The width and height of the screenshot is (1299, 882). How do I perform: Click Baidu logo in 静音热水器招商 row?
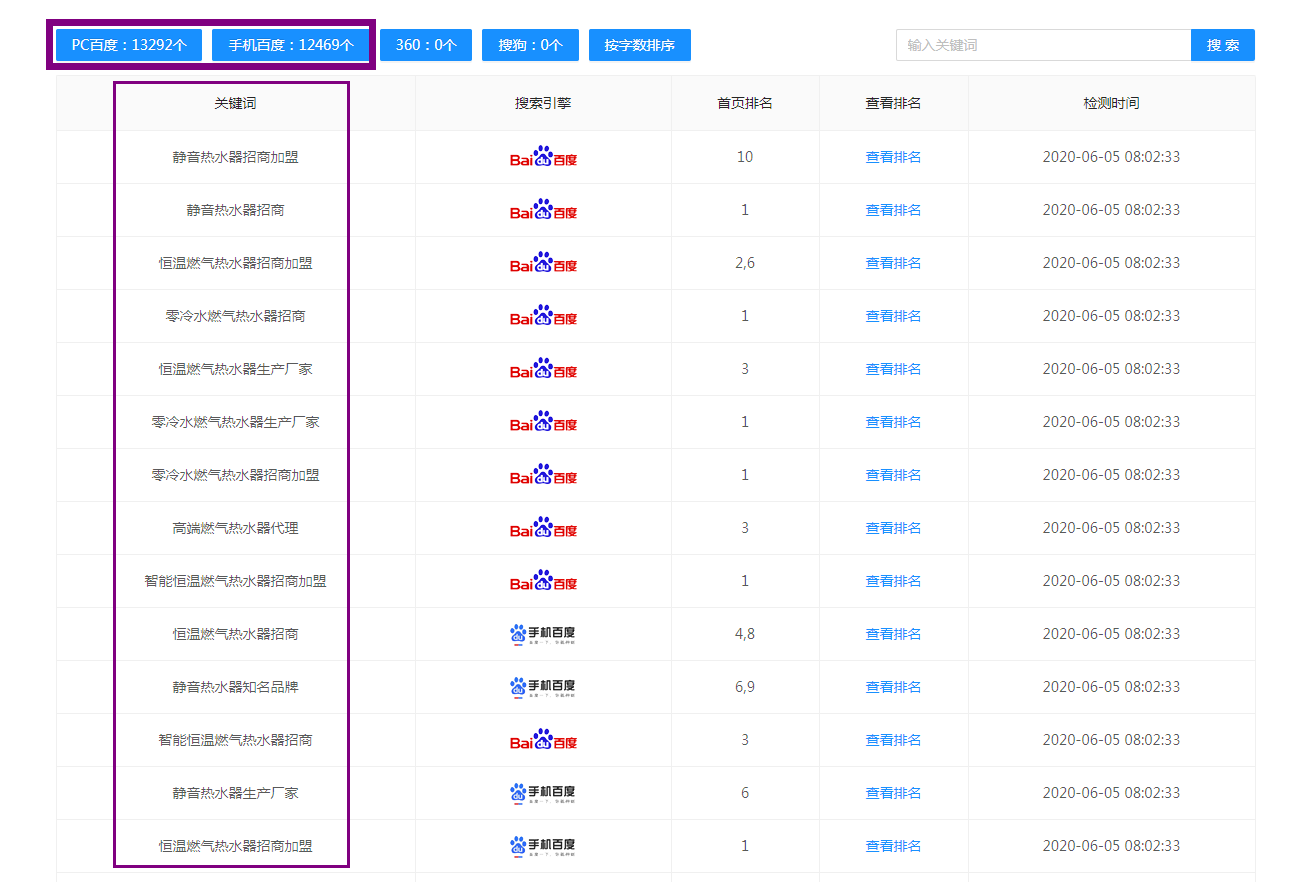543,210
